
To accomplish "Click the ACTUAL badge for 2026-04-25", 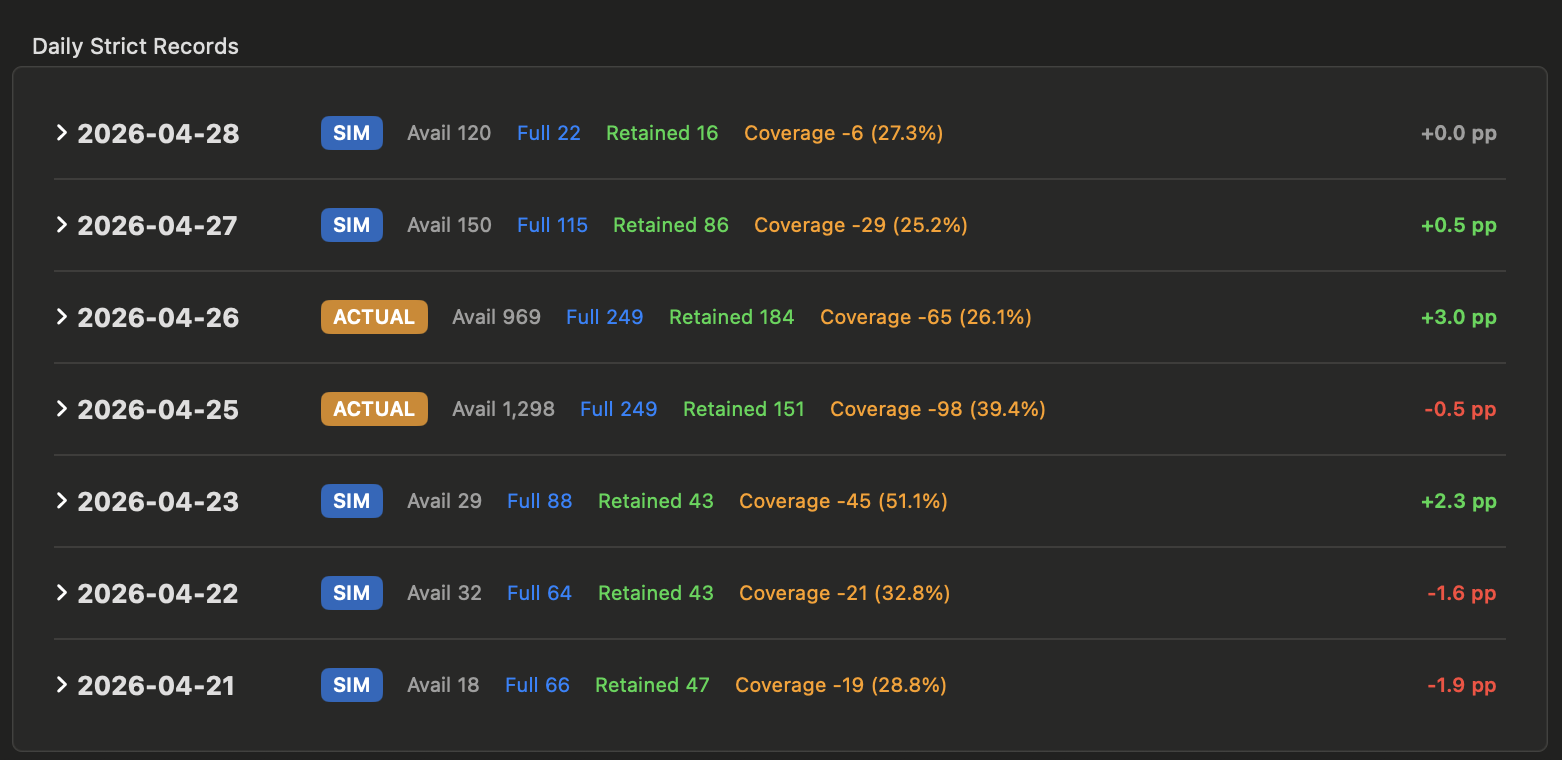I will (x=374, y=409).
